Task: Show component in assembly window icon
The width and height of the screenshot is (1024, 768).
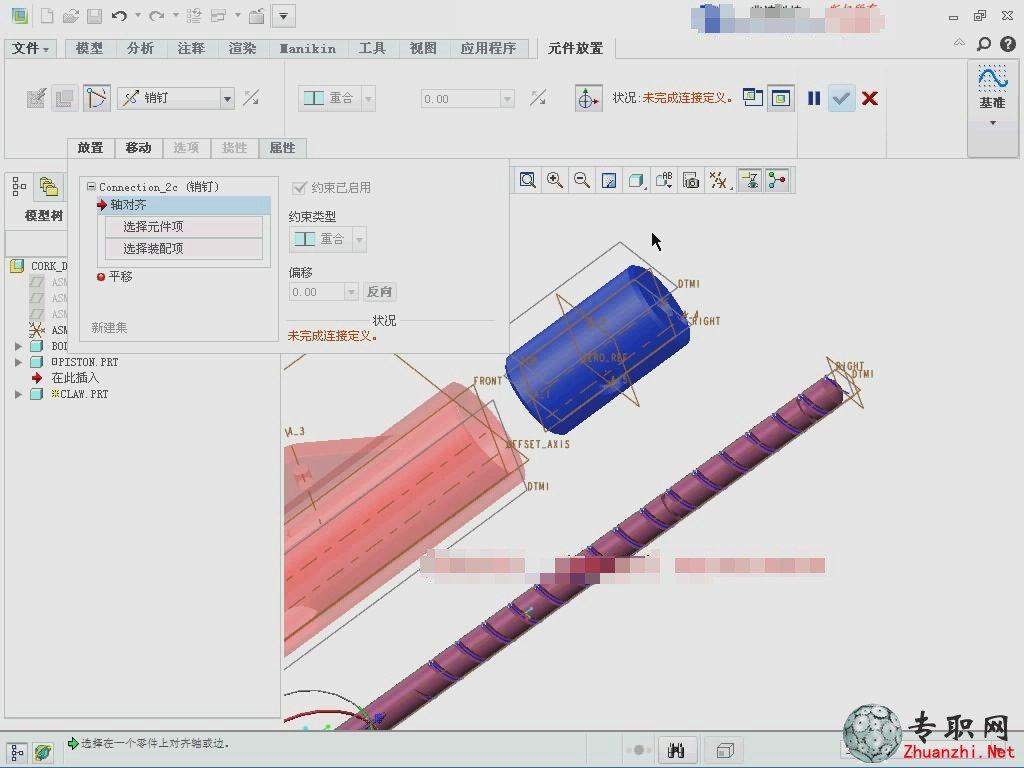Action: pyautogui.click(x=780, y=98)
